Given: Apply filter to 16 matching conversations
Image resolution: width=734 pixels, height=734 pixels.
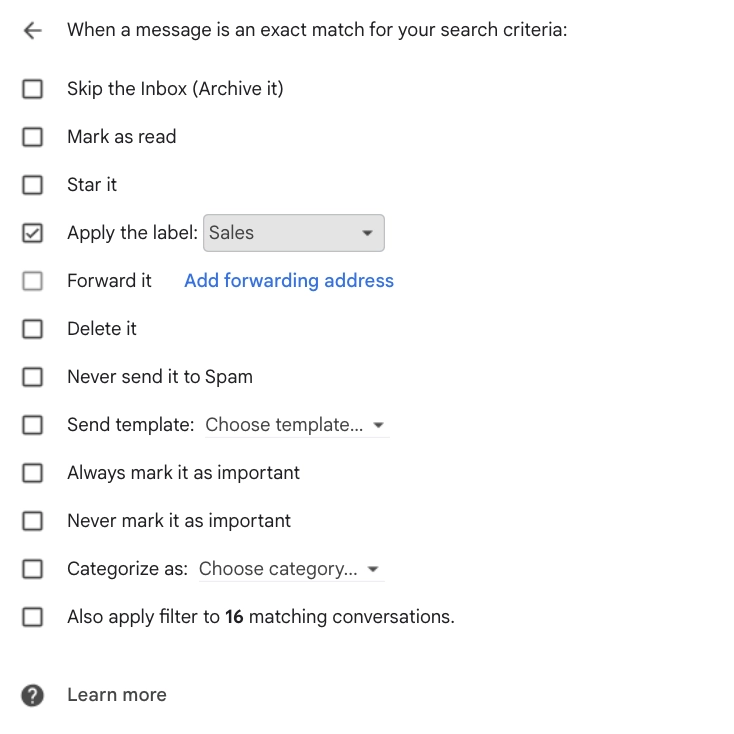Looking at the screenshot, I should pyautogui.click(x=33, y=617).
